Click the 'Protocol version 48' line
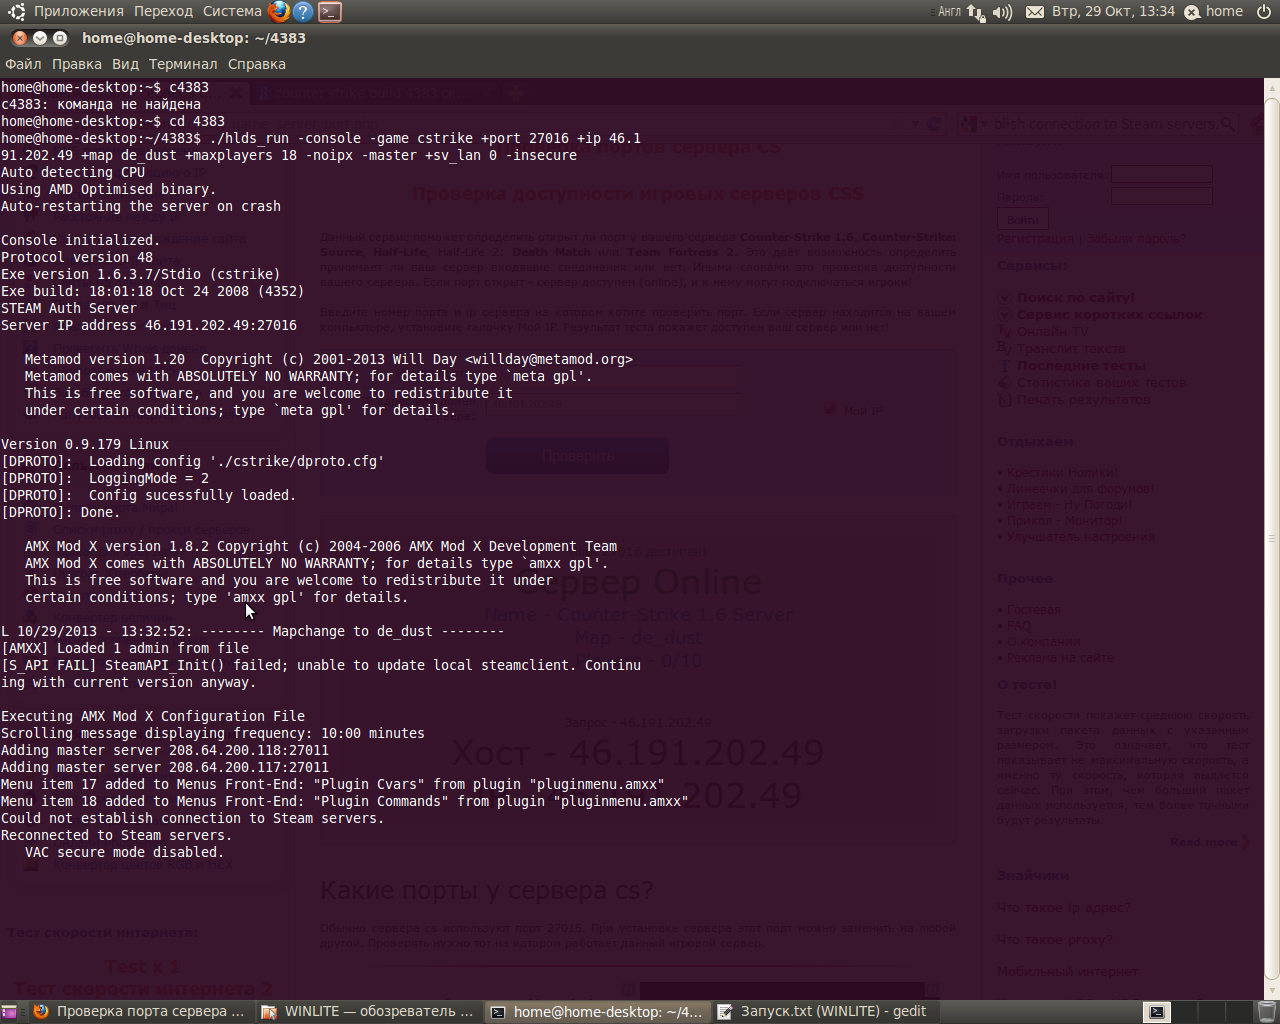The width and height of the screenshot is (1280, 1024). point(77,257)
